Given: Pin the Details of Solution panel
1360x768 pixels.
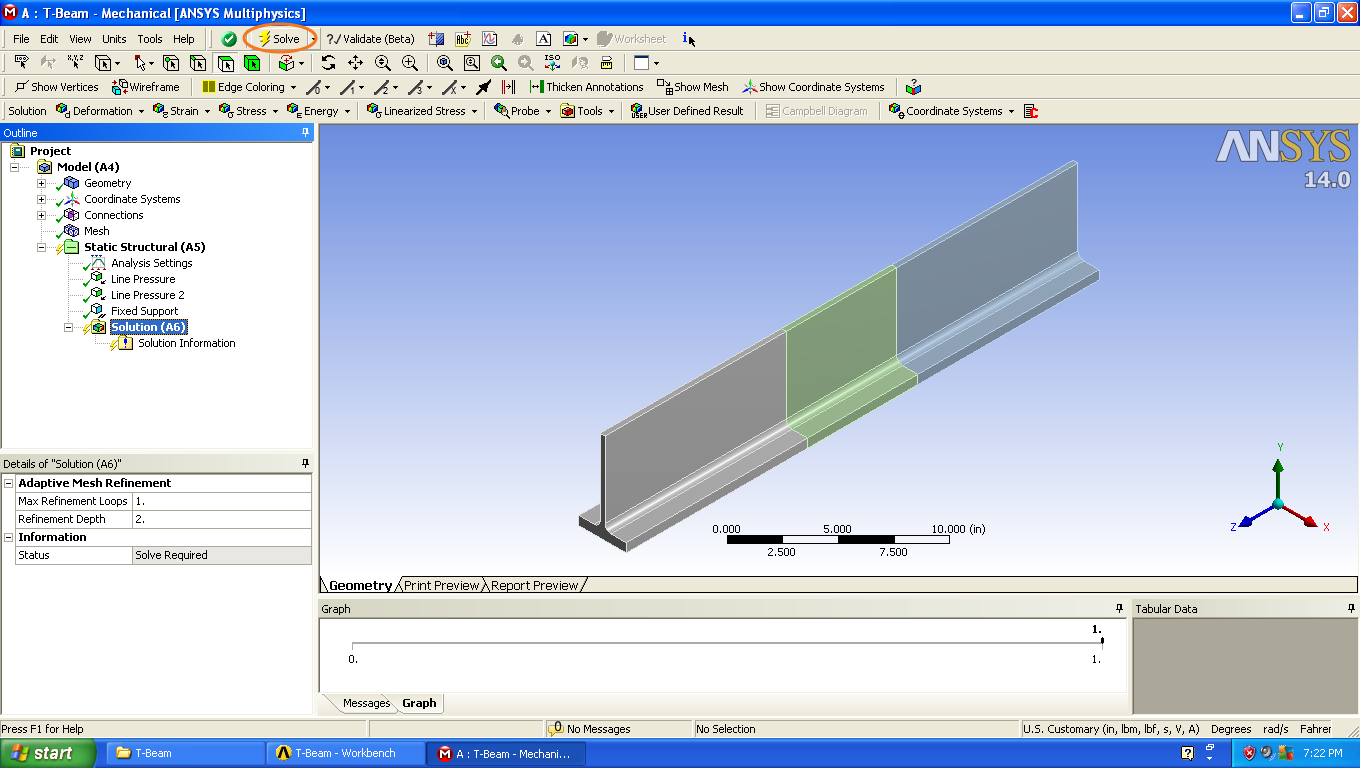Looking at the screenshot, I should (305, 464).
